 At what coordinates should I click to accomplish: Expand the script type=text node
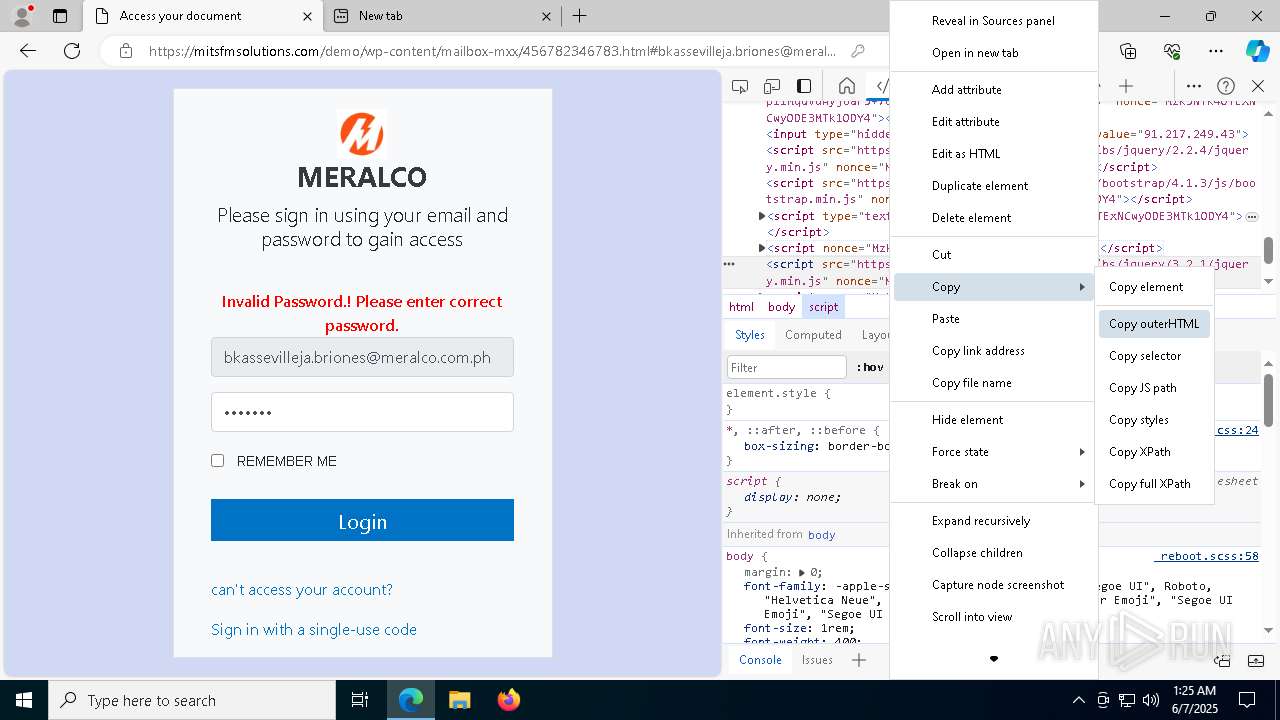point(762,216)
